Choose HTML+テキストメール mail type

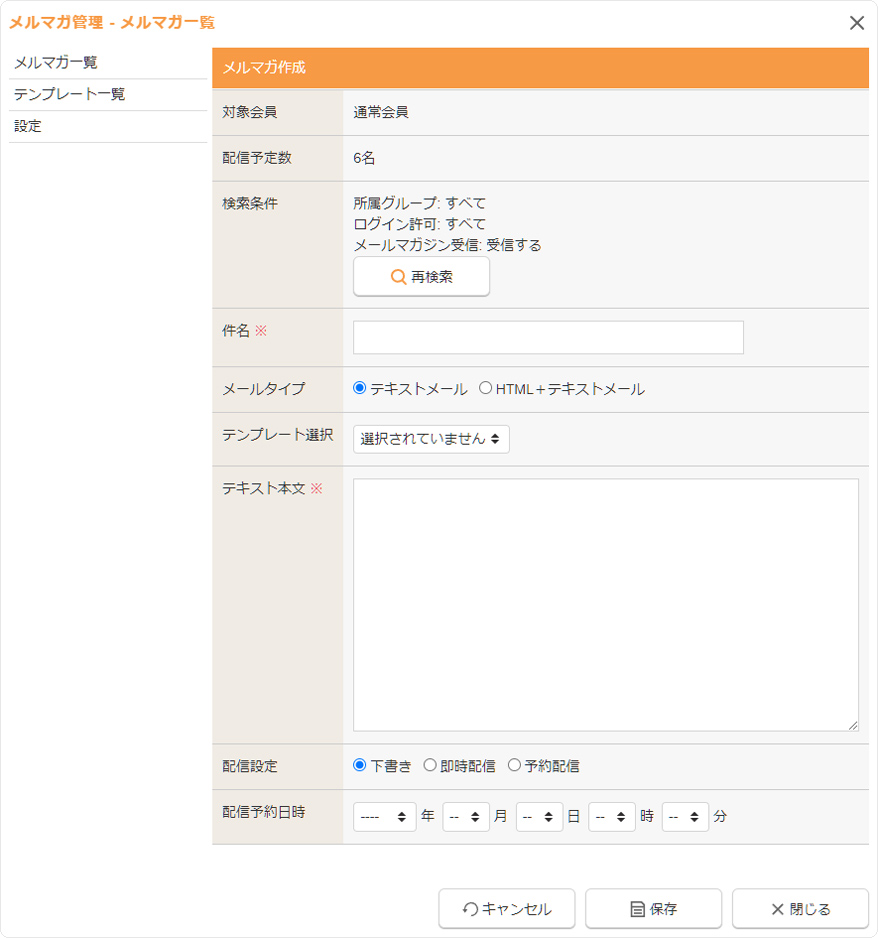coord(486,389)
